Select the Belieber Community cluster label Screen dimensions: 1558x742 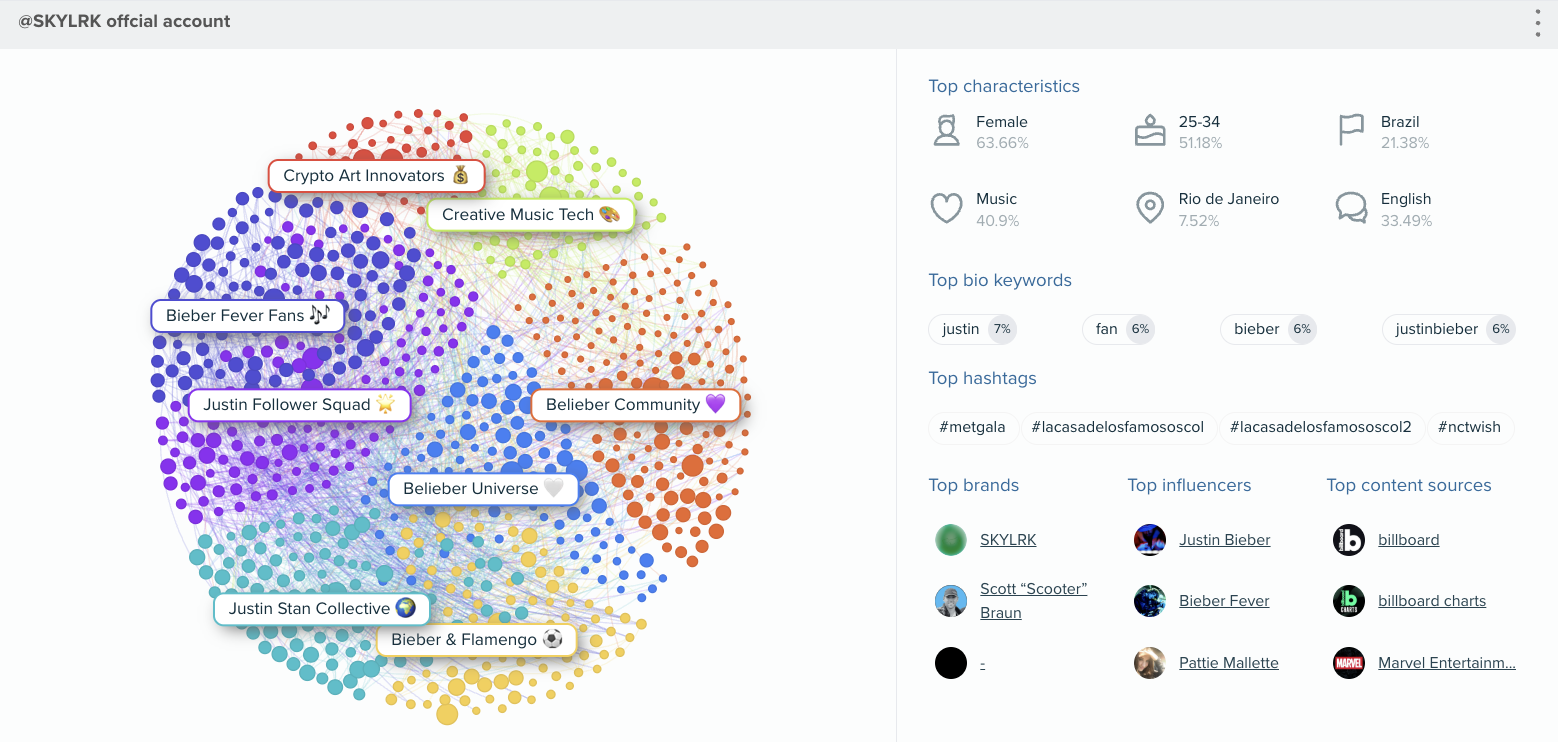coord(635,405)
